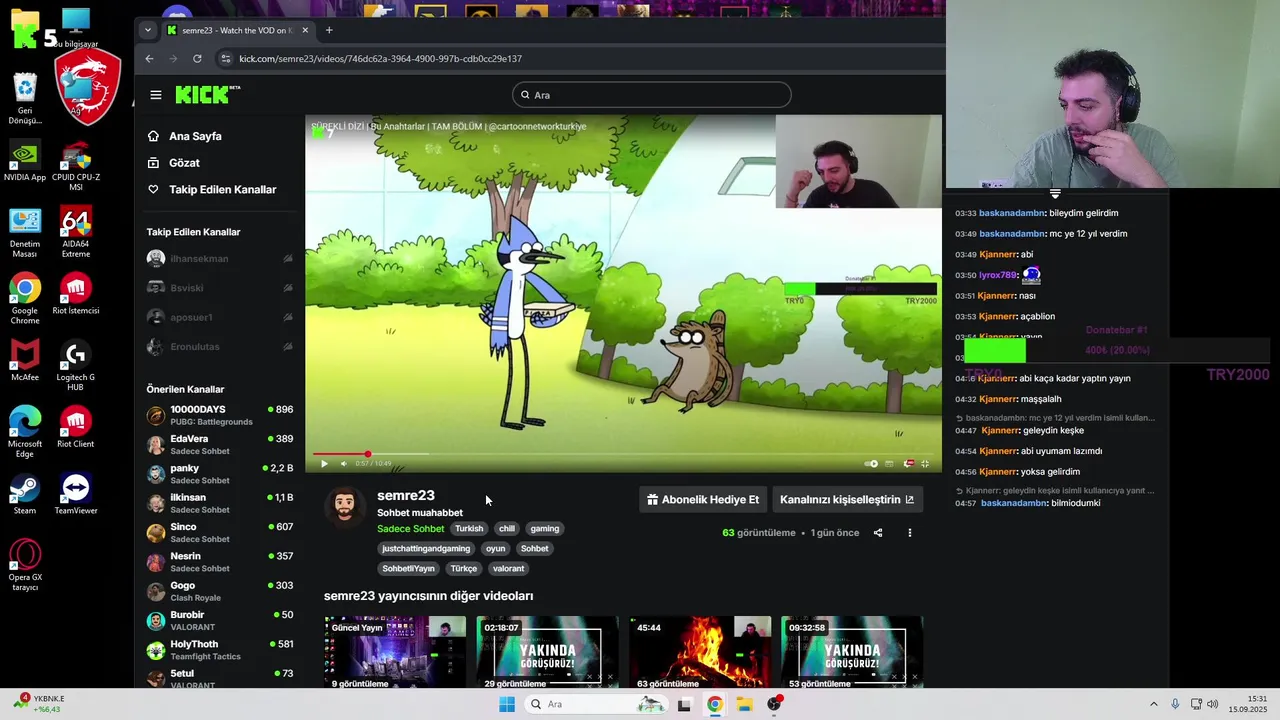The image size is (1280, 720).
Task: Open Logitech G HUB desktop icon
Action: [x=76, y=365]
